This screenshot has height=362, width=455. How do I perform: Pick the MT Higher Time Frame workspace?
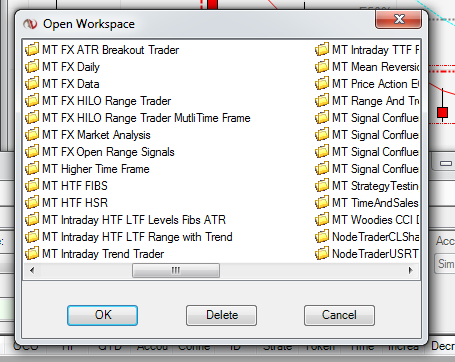96,169
